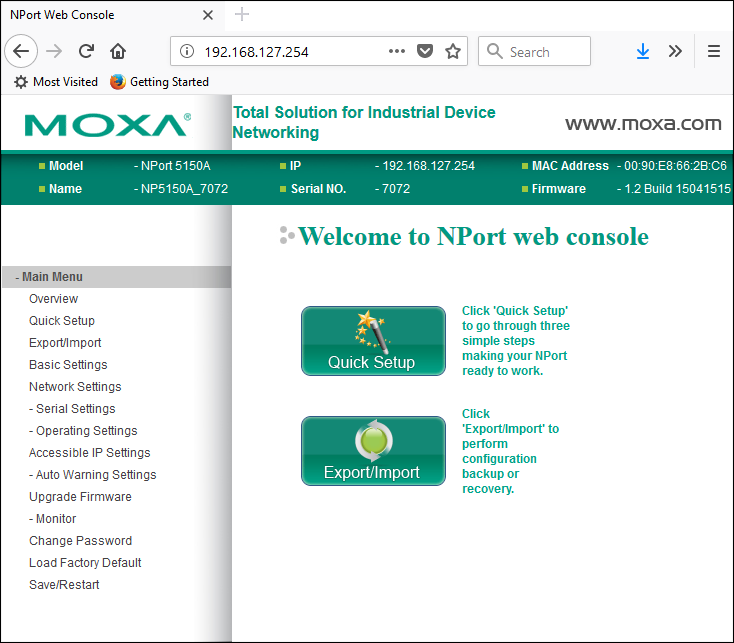Click the MOXA logo
Screen dimensions: 734x643
(x=108, y=125)
